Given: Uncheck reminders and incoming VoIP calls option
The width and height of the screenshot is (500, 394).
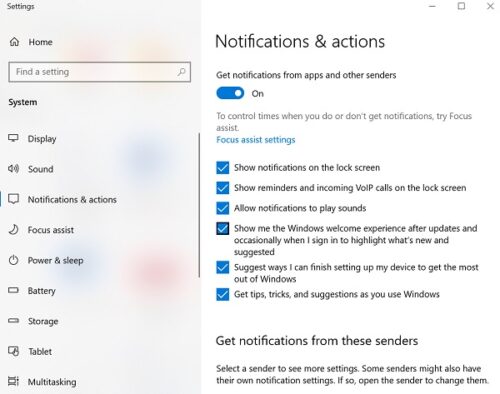Looking at the screenshot, I should 222,188.
